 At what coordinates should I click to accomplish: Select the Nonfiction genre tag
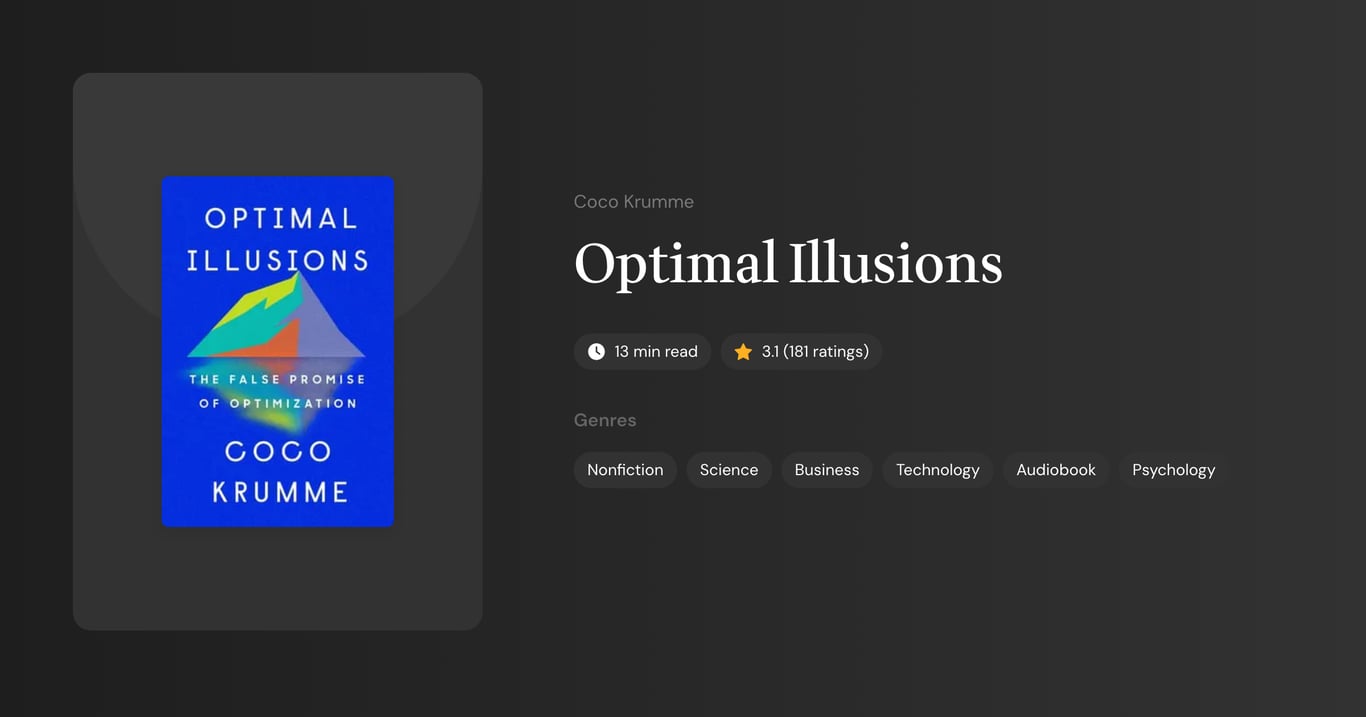[624, 469]
